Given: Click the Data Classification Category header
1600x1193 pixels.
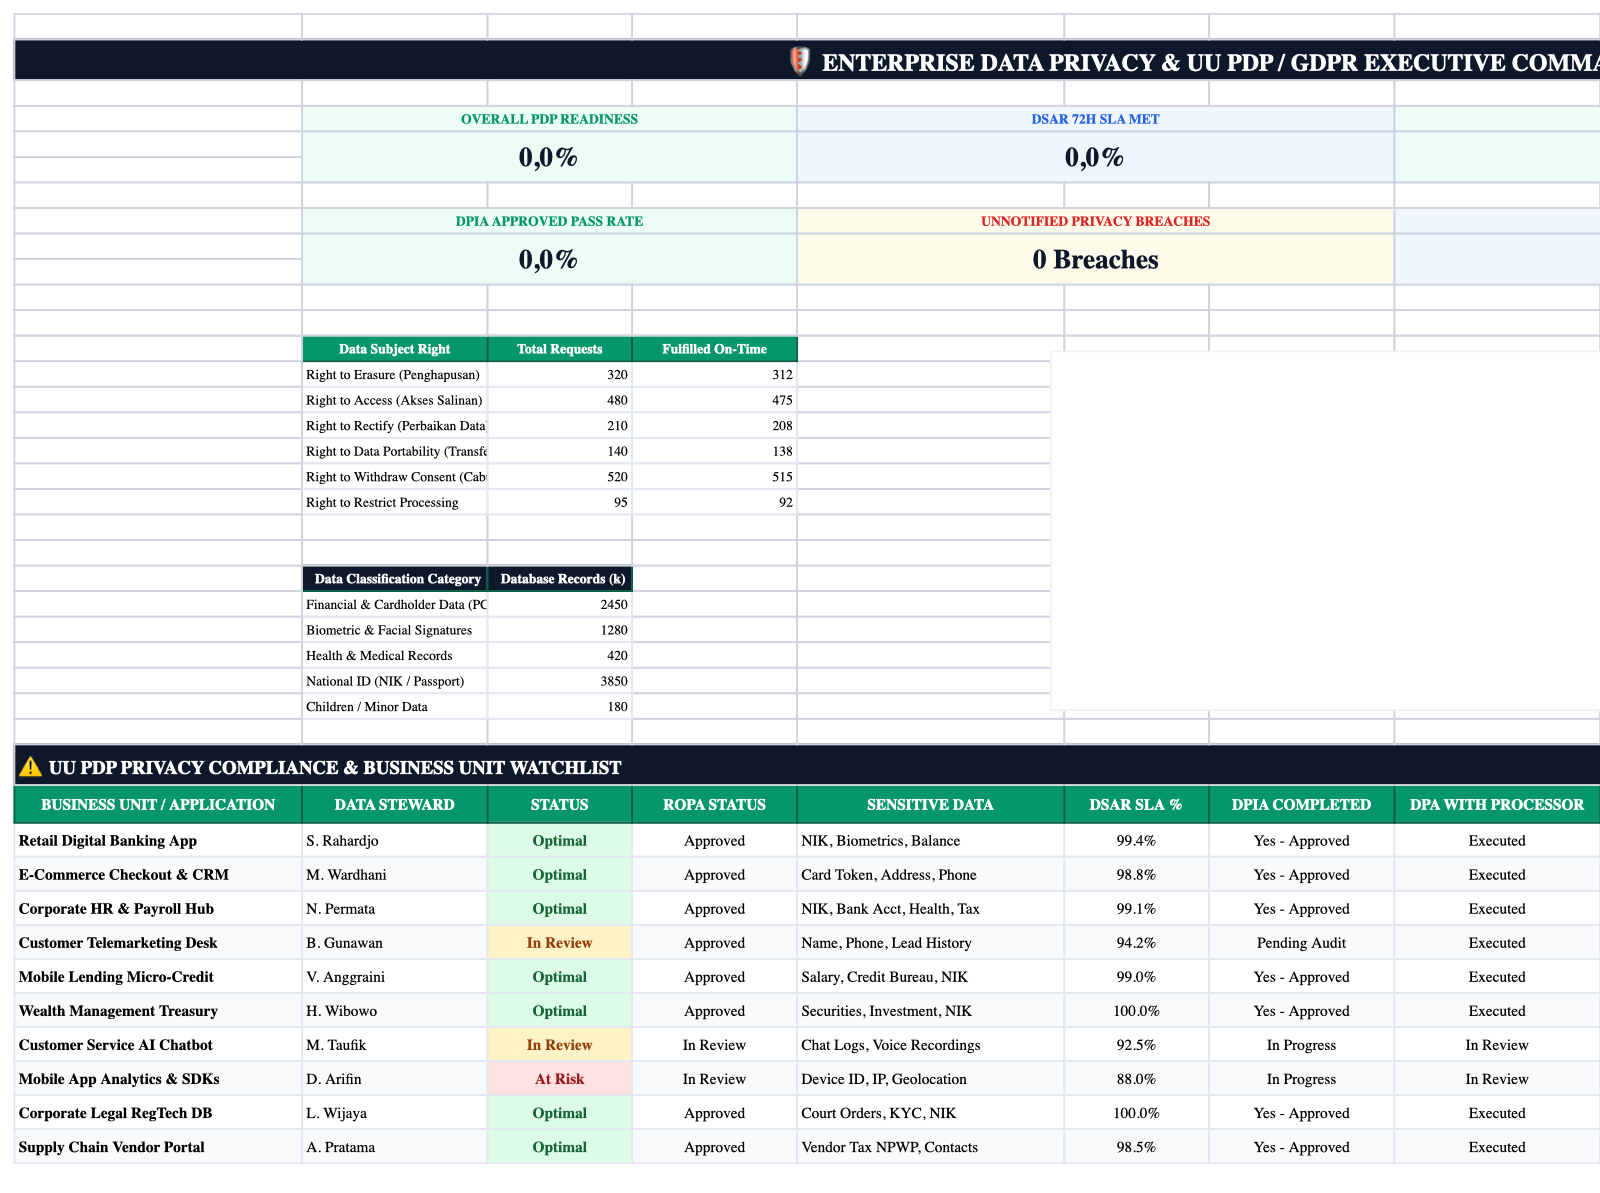Looking at the screenshot, I should (395, 579).
